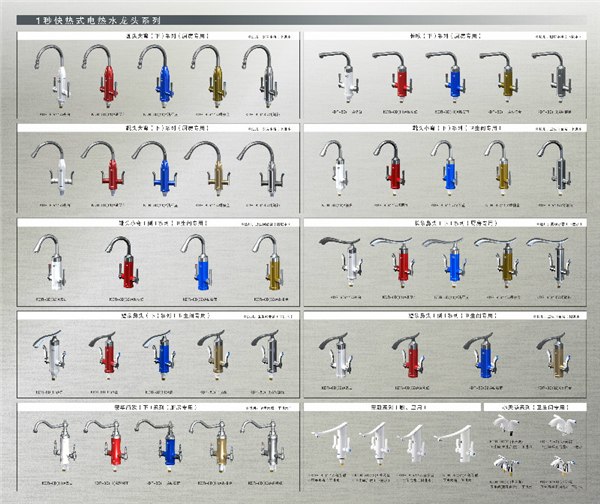This screenshot has height=504, width=600.
Task: Open red small-bend faucet in second-row right panel
Action: pos(390,168)
